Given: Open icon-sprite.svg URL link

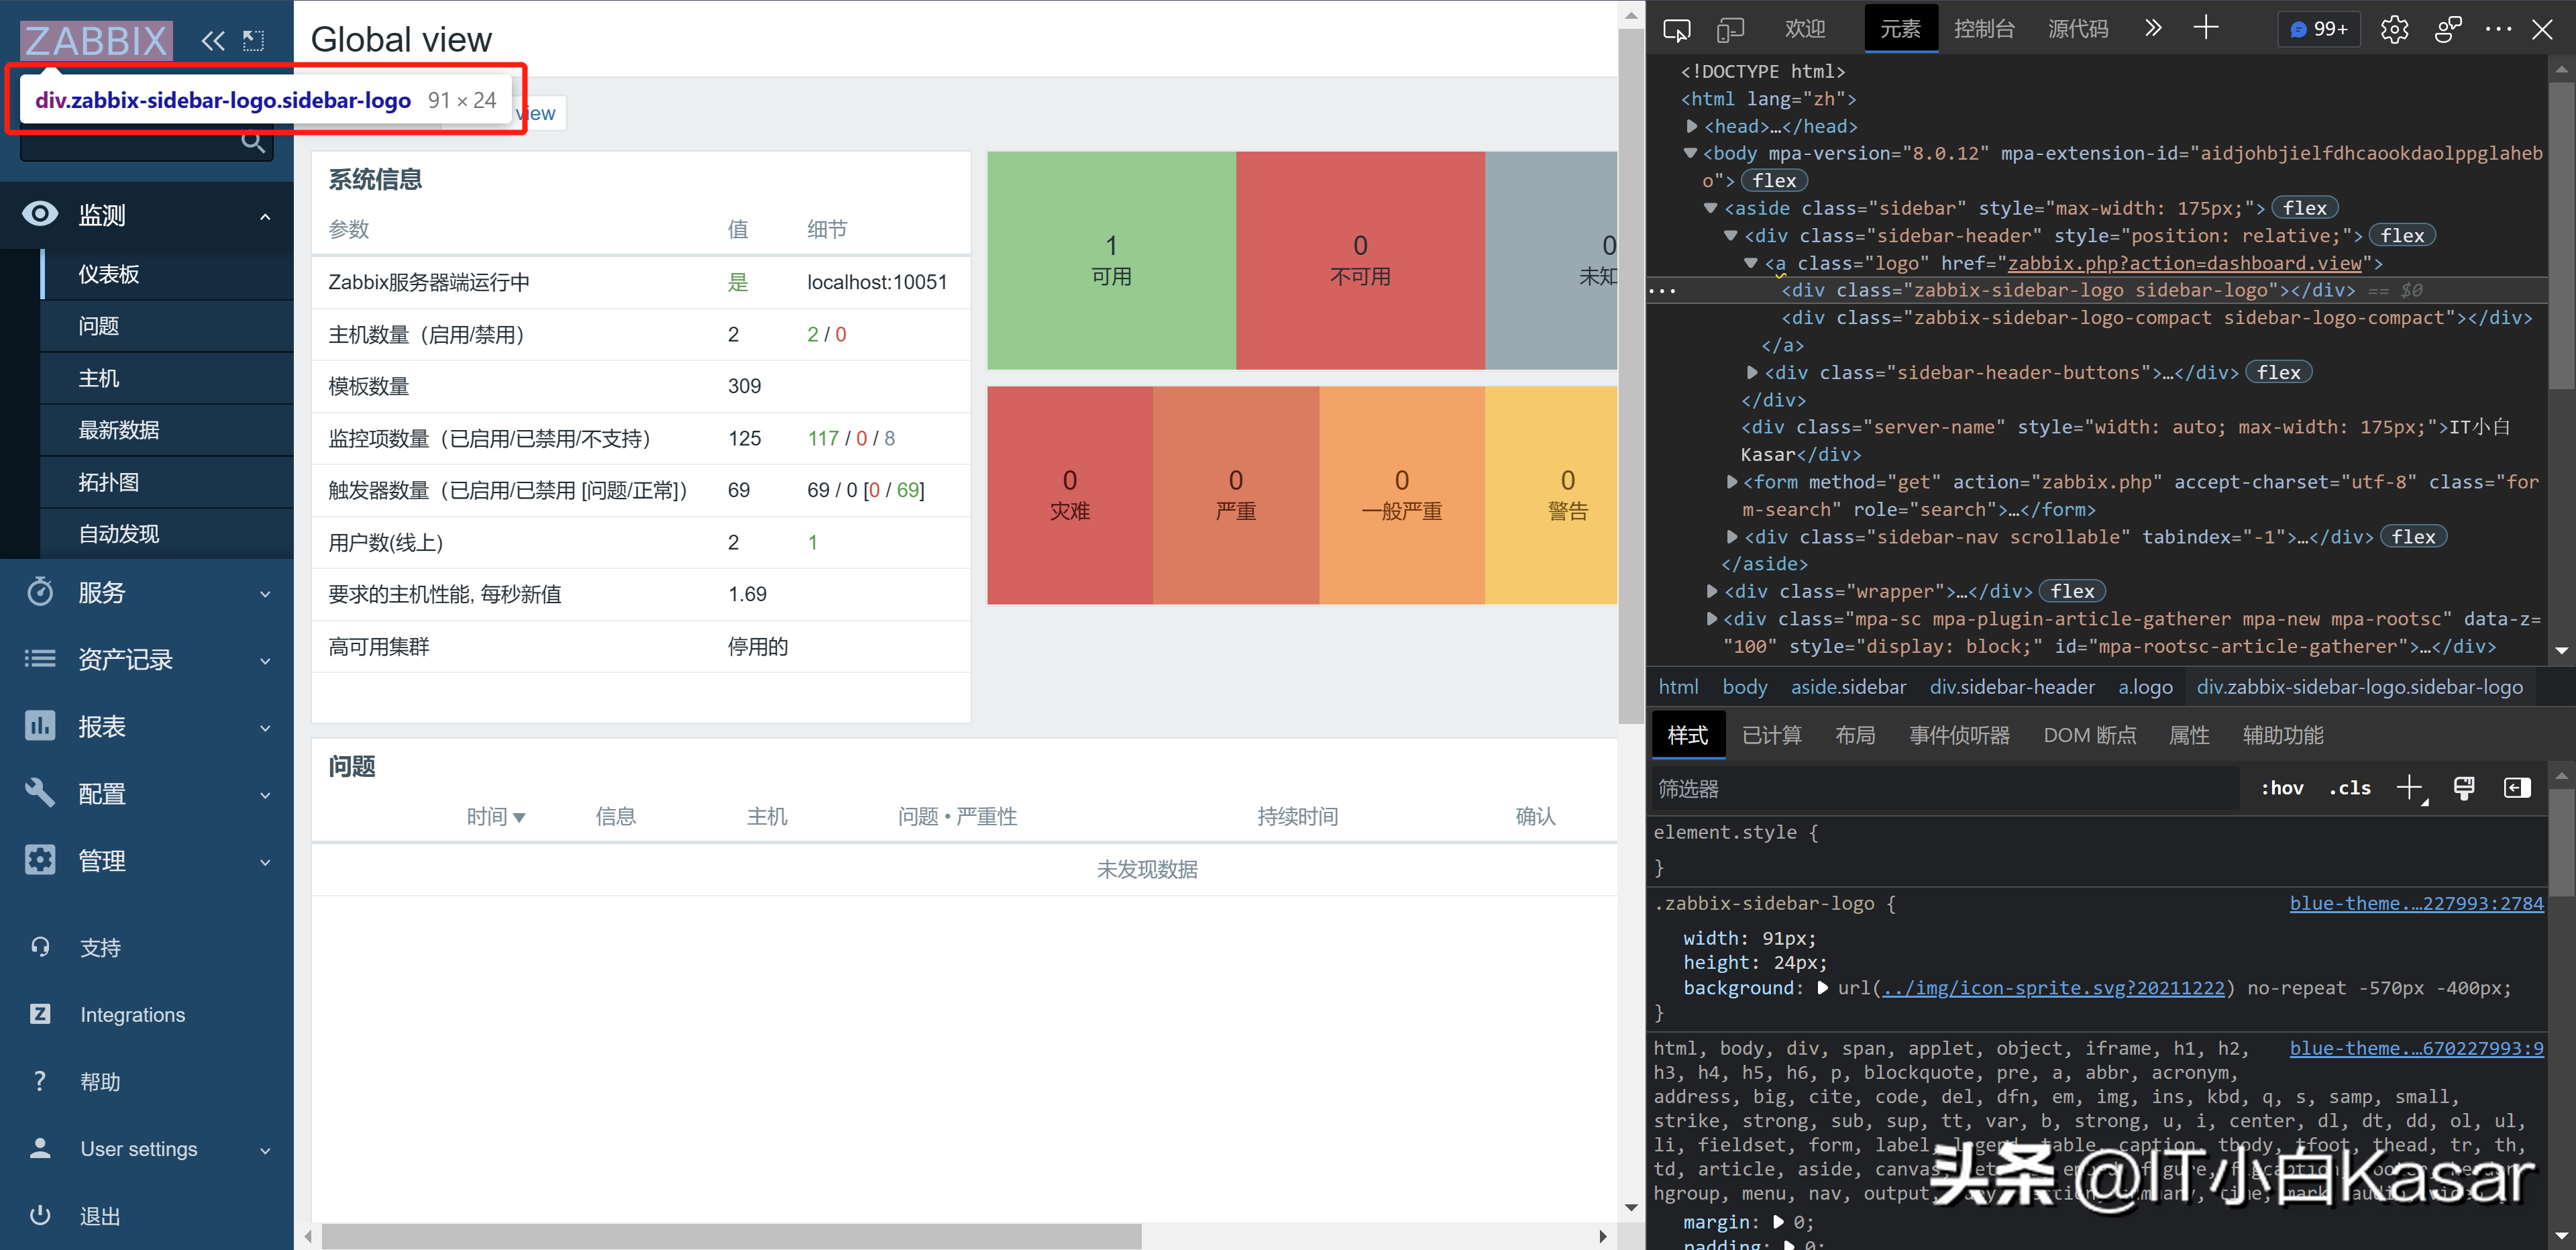Looking at the screenshot, I should coord(2053,988).
